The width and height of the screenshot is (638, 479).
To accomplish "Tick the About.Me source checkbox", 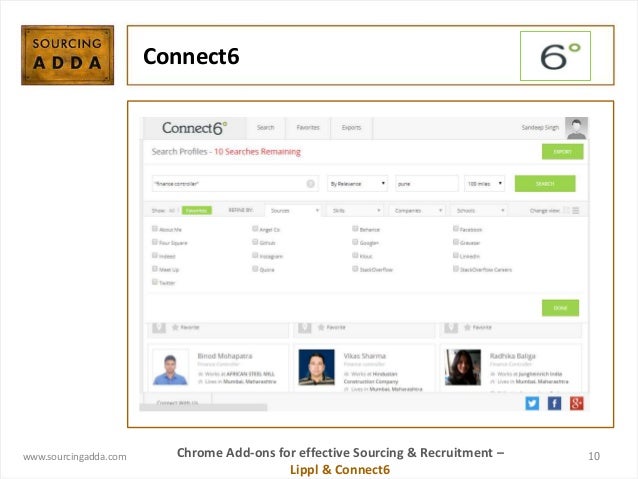I will click(x=155, y=229).
